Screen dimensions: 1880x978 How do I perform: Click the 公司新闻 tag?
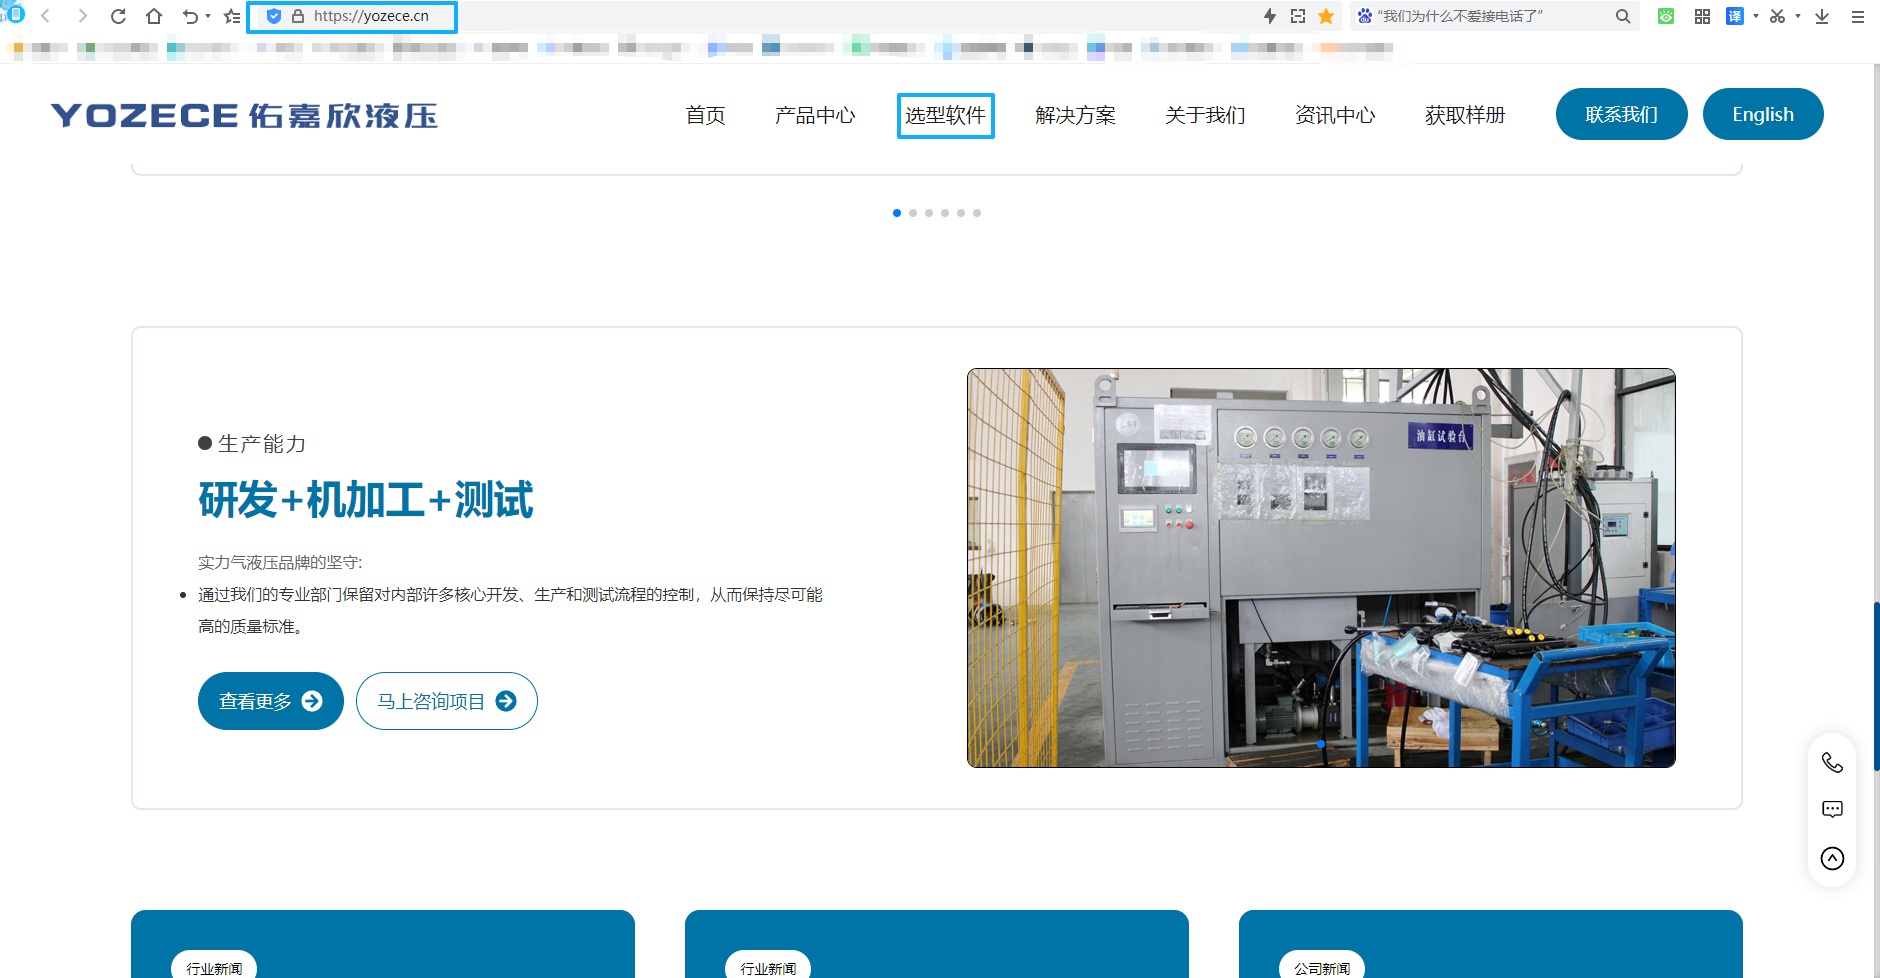pyautogui.click(x=1322, y=967)
